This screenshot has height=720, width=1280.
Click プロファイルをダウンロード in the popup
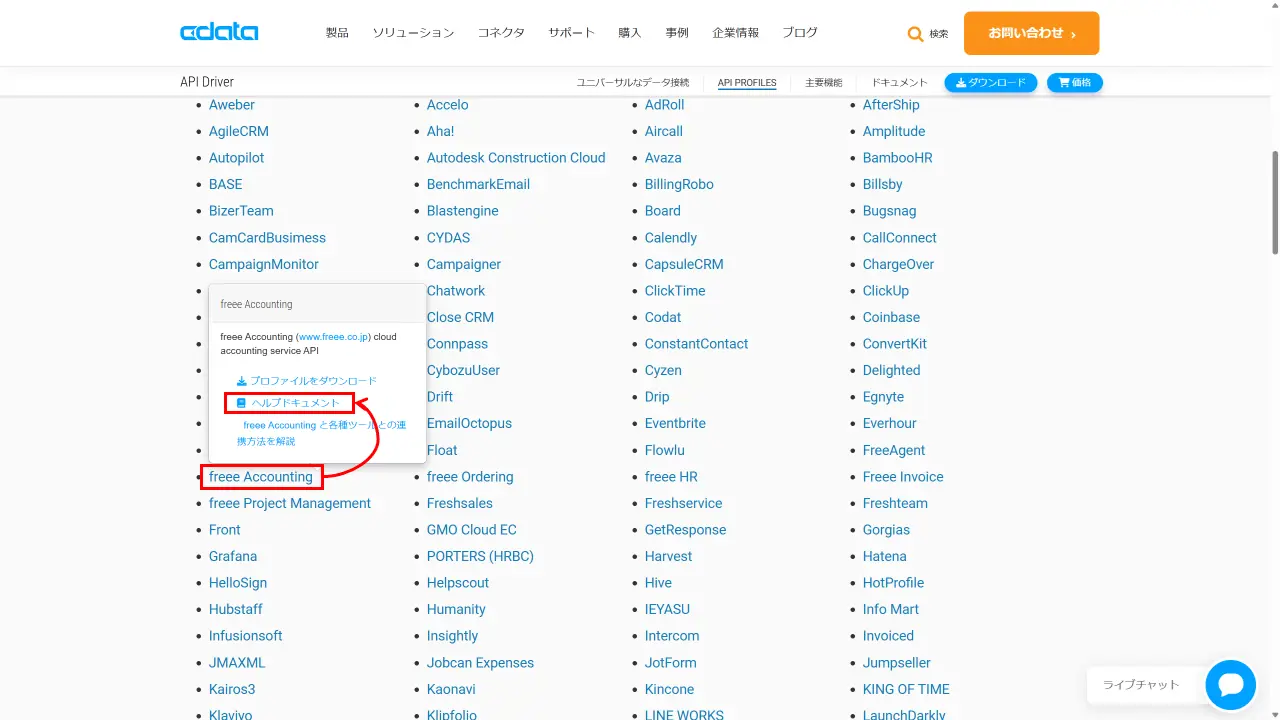(x=313, y=381)
